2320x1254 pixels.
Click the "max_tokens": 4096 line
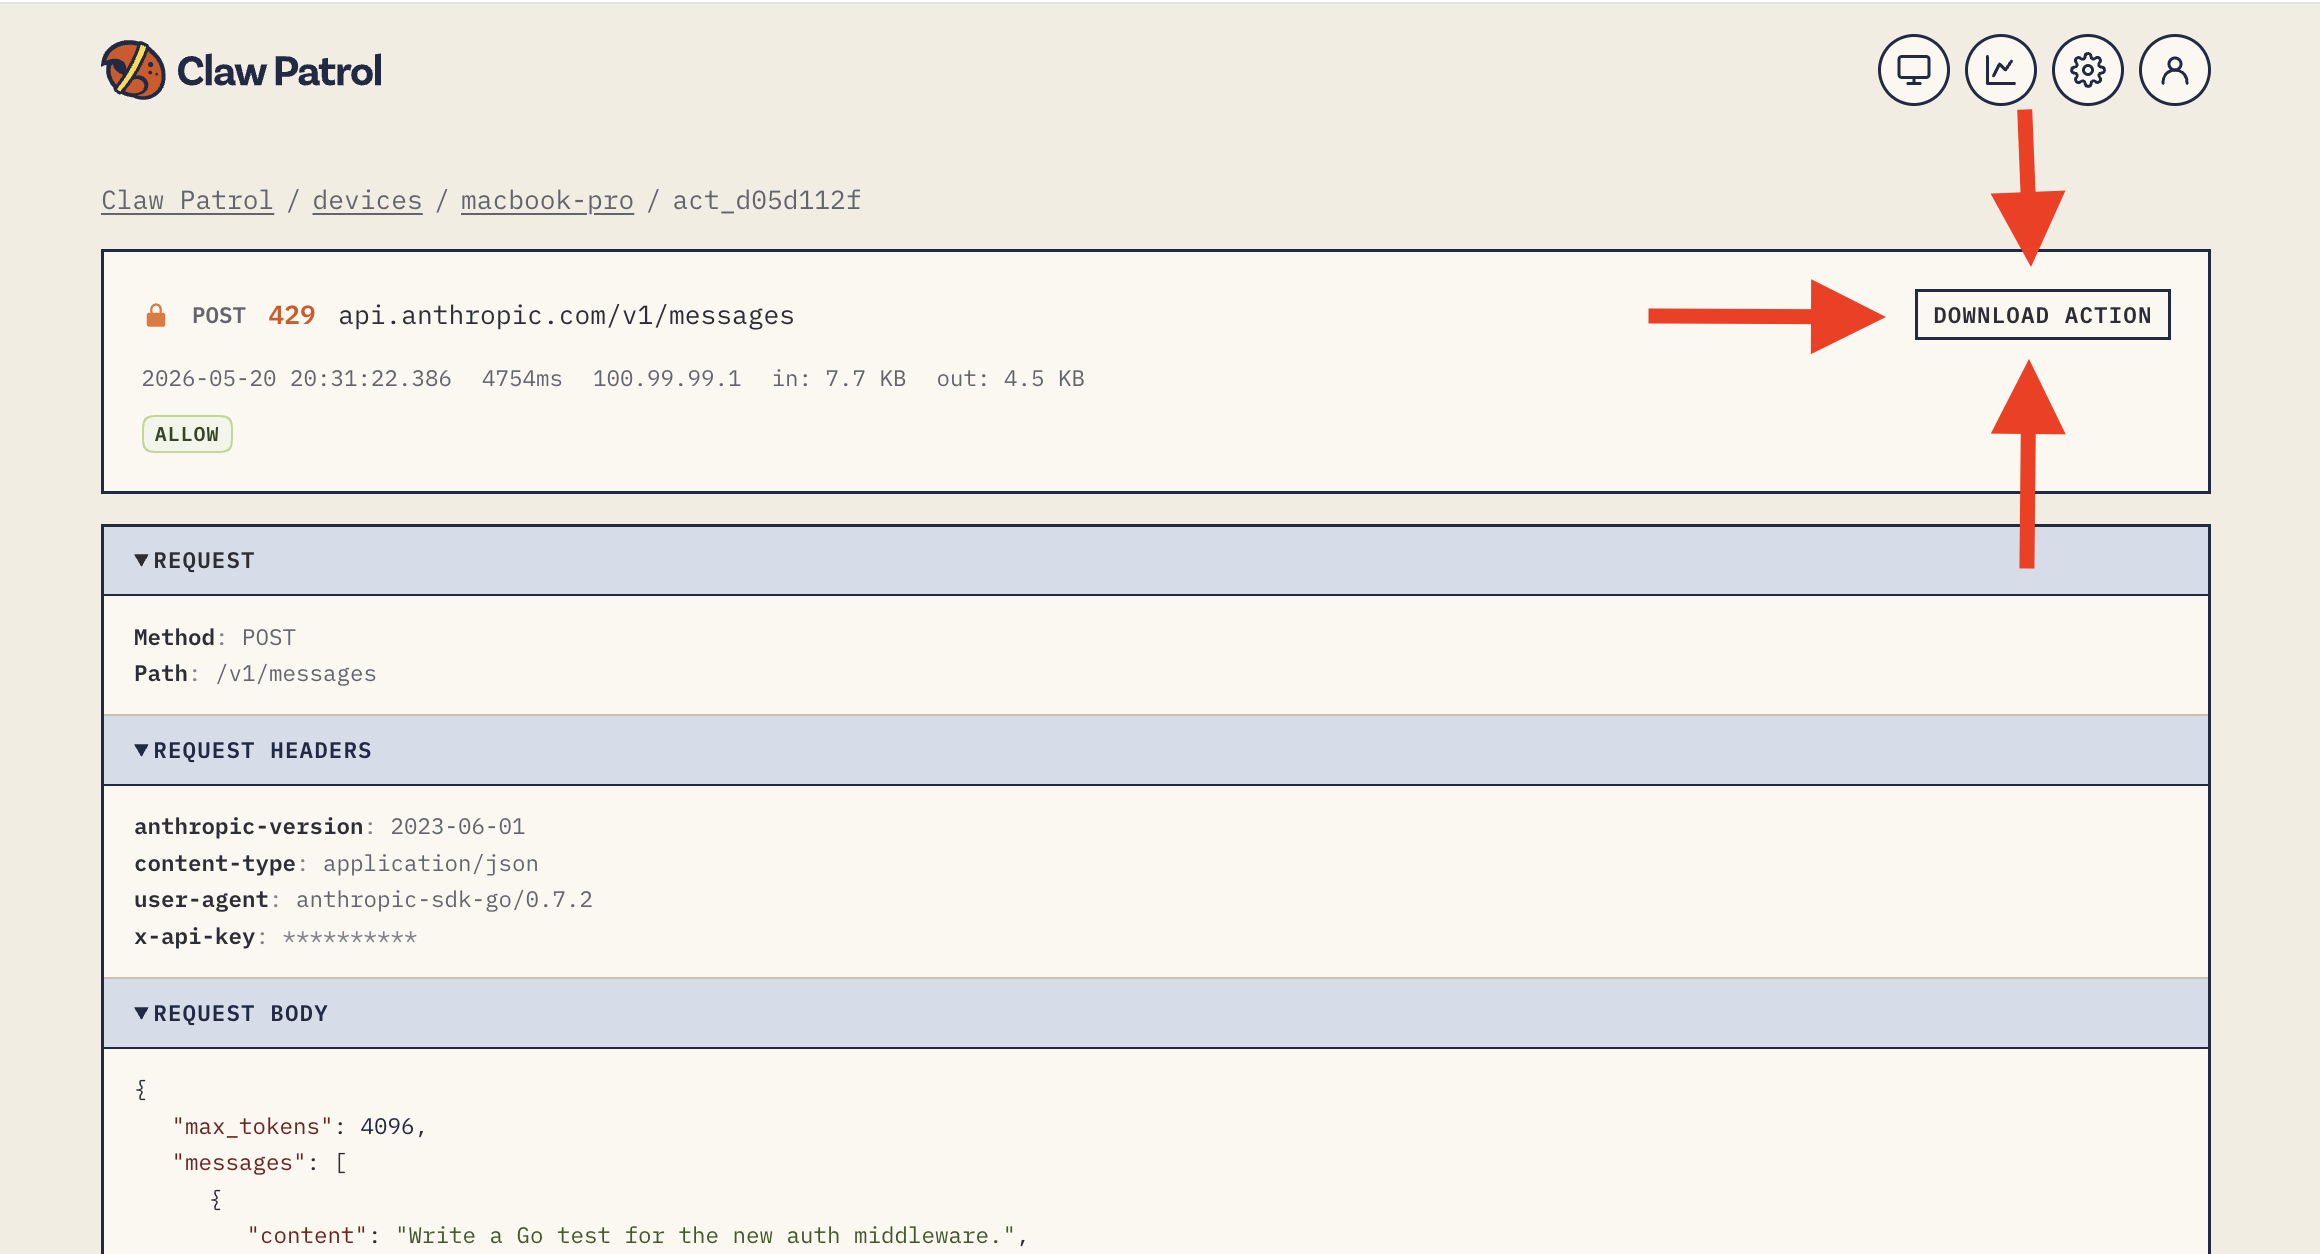[x=299, y=1127]
